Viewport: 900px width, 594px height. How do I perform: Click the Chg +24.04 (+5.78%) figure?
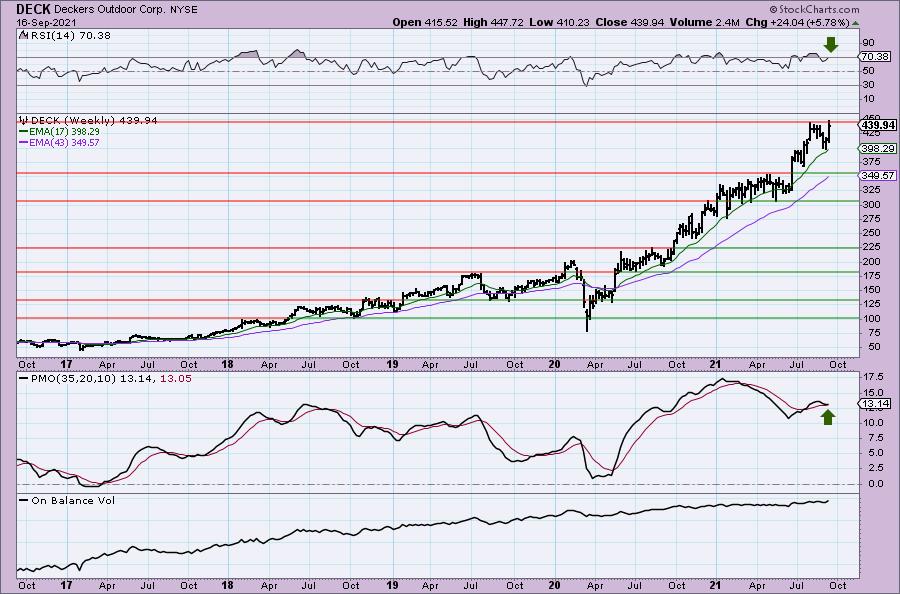[x=797, y=22]
